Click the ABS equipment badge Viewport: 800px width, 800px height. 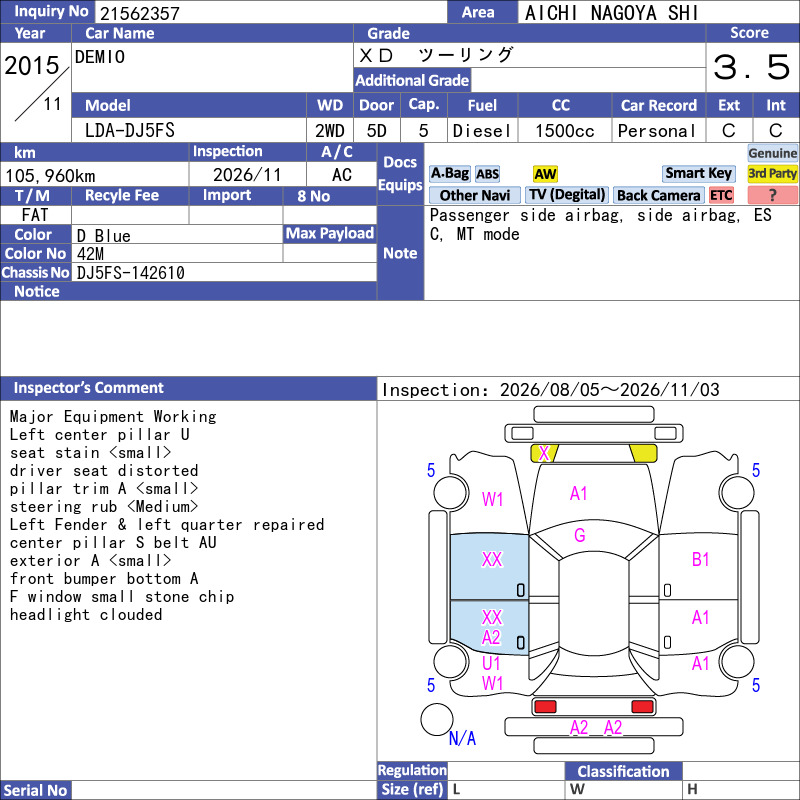[x=487, y=174]
